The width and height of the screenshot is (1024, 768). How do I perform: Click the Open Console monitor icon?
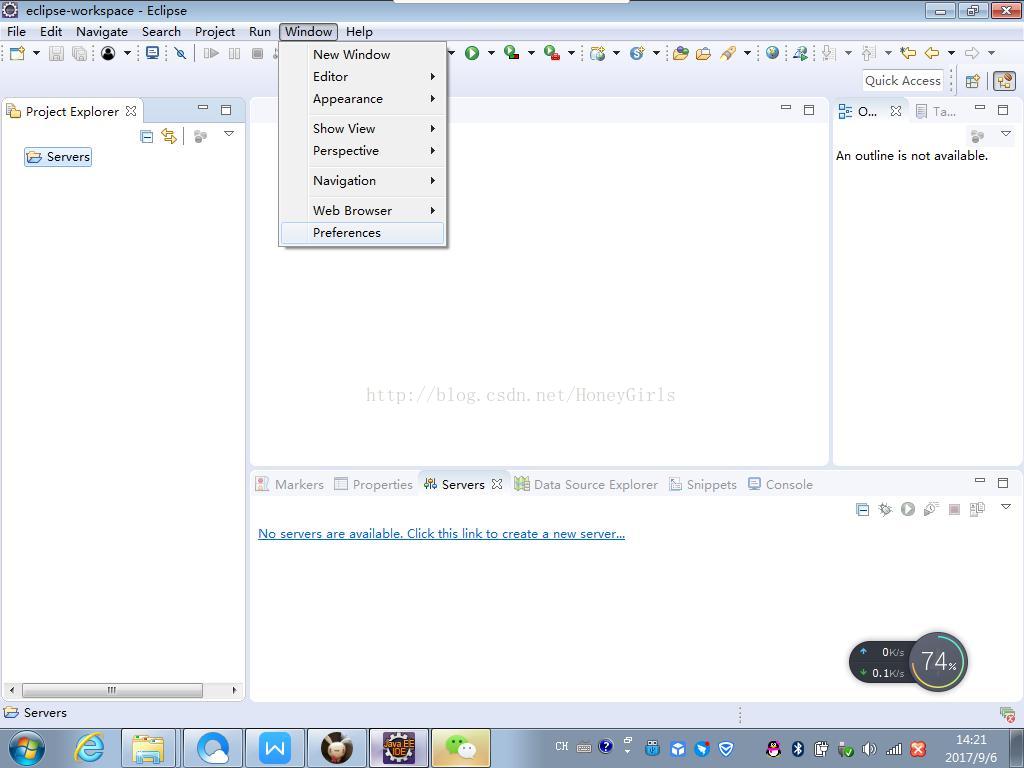pyautogui.click(x=152, y=54)
